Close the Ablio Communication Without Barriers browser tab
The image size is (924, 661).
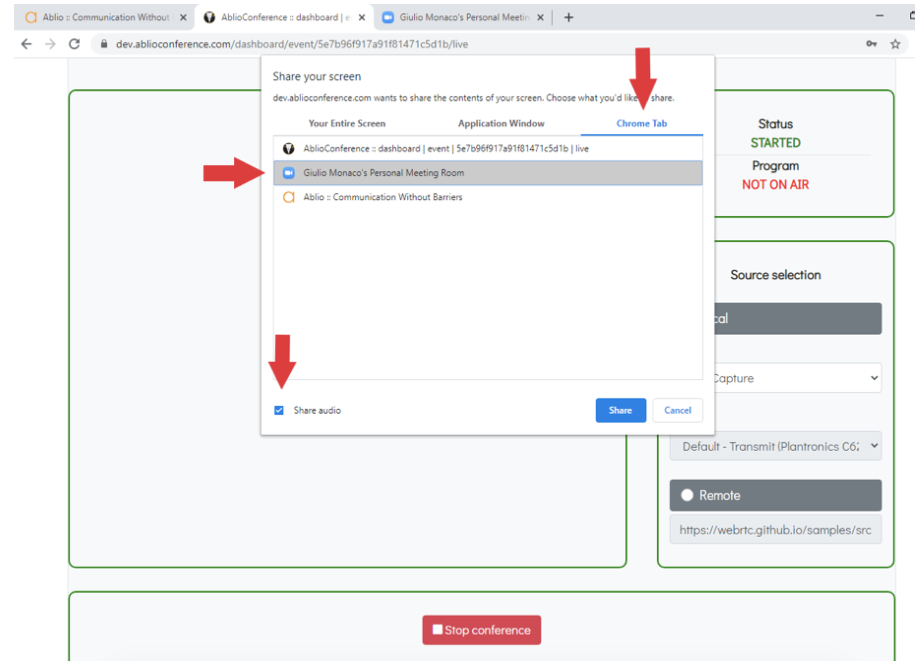point(183,18)
